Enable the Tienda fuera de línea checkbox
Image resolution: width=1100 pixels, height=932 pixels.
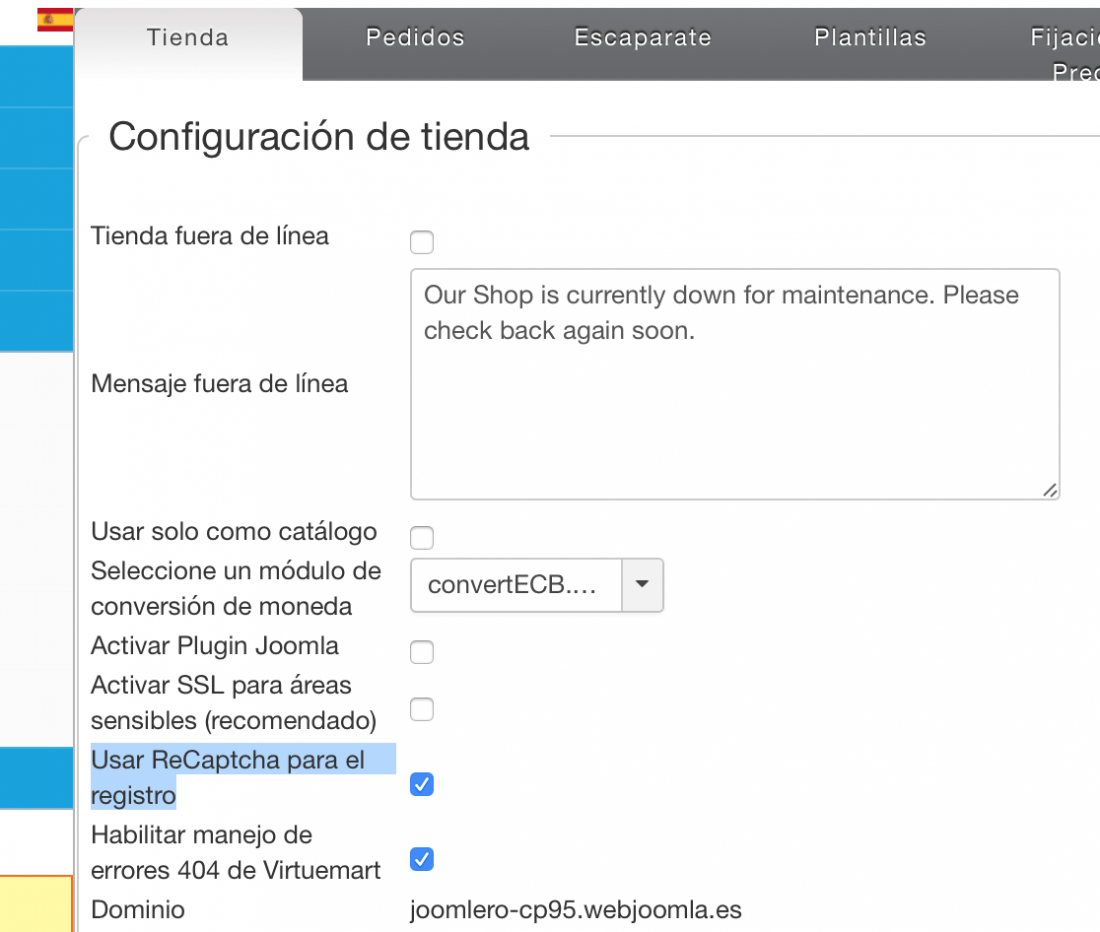tap(422, 242)
